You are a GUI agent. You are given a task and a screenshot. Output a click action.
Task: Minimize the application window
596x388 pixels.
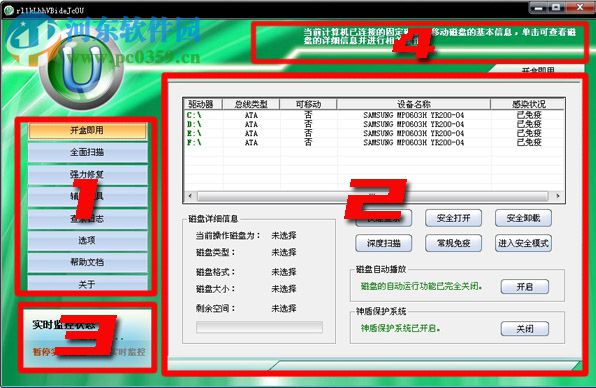538,7
